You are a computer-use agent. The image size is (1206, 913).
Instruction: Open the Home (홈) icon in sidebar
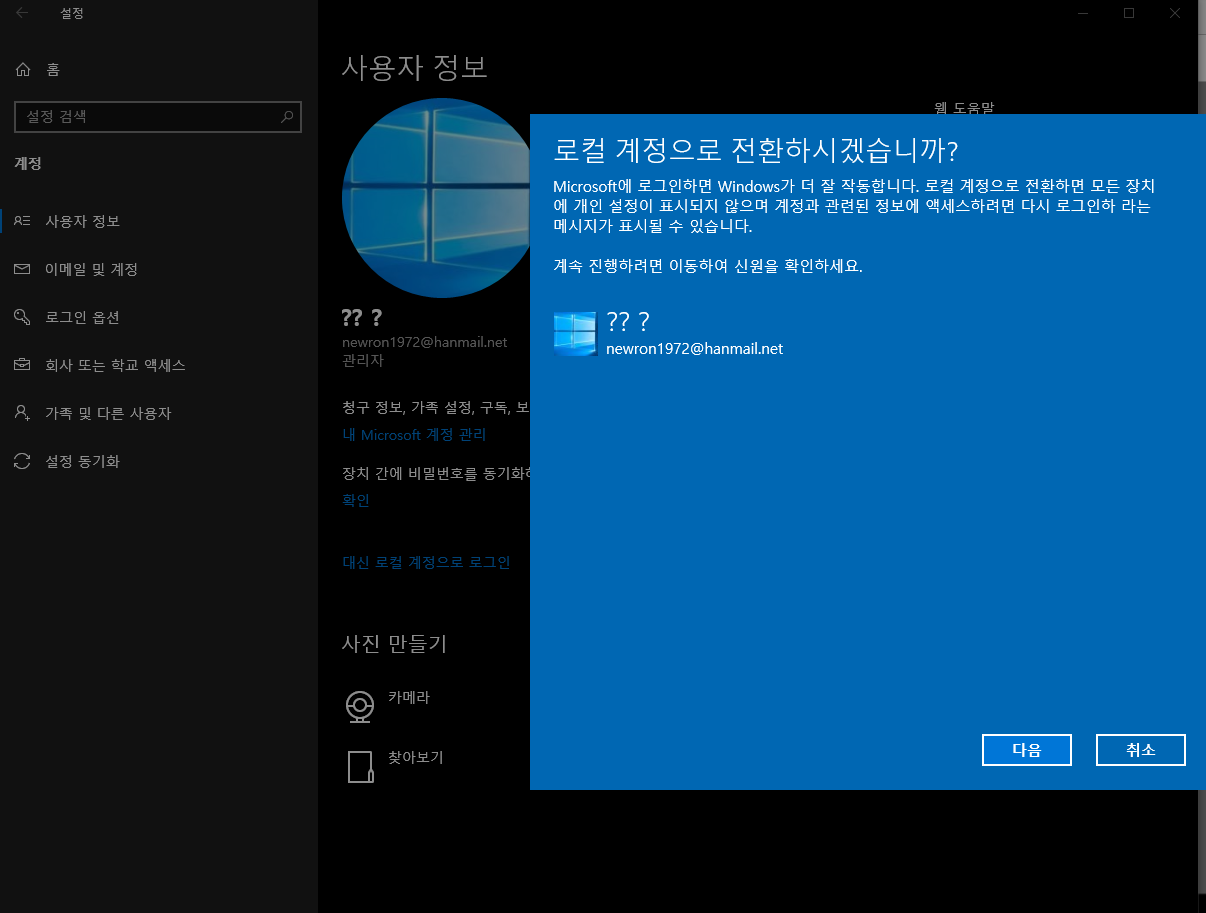(23, 70)
